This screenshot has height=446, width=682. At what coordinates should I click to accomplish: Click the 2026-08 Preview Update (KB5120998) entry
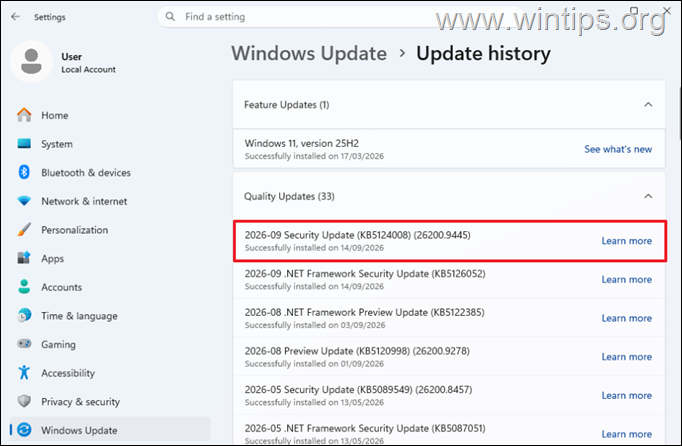coord(449,357)
